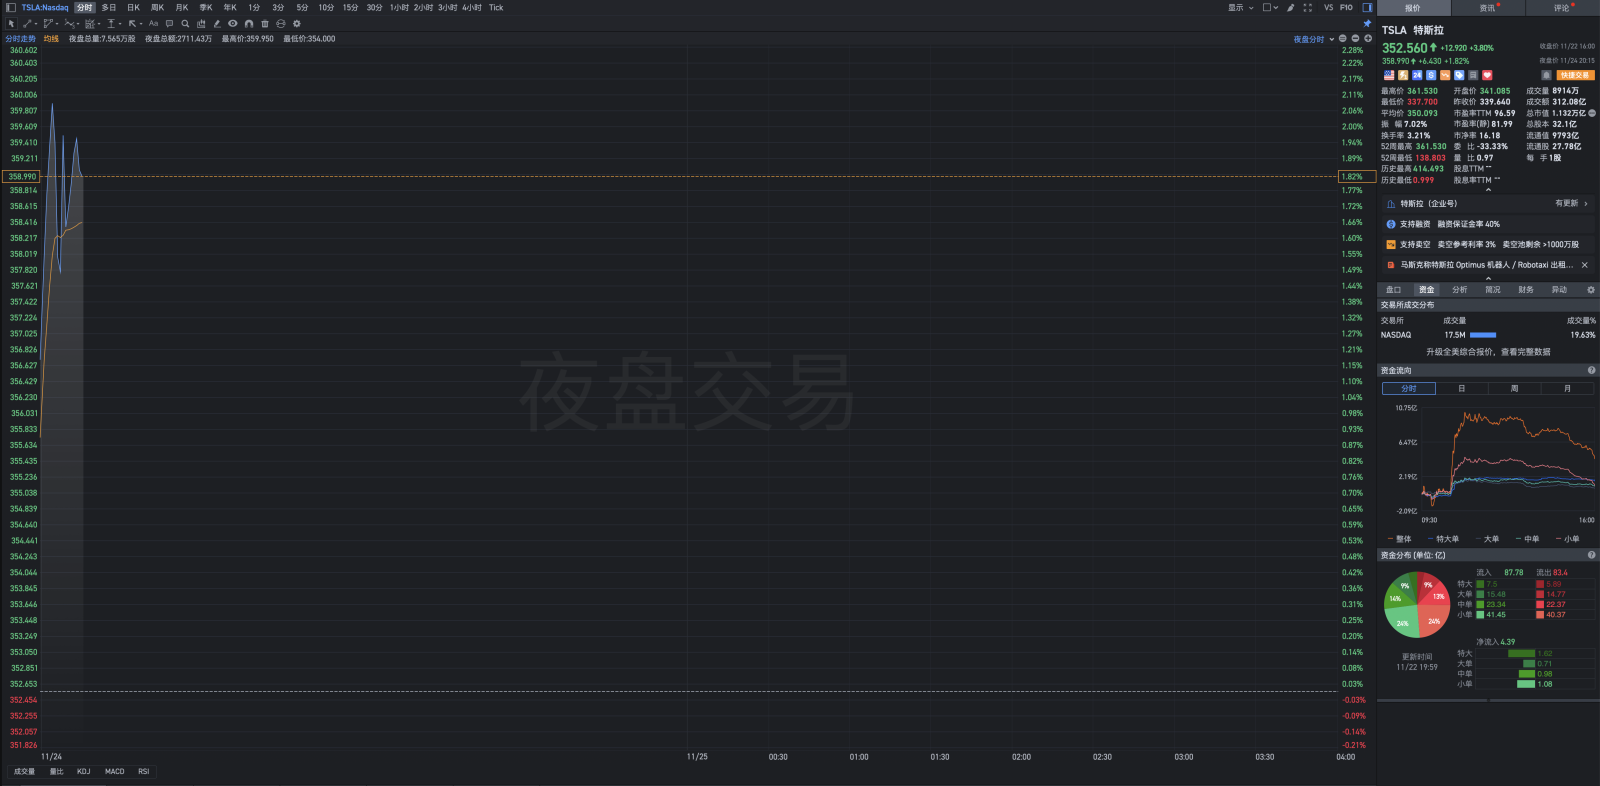This screenshot has width=1600, height=786.
Task: Zoom out chart with minus icon
Action: point(1356,39)
